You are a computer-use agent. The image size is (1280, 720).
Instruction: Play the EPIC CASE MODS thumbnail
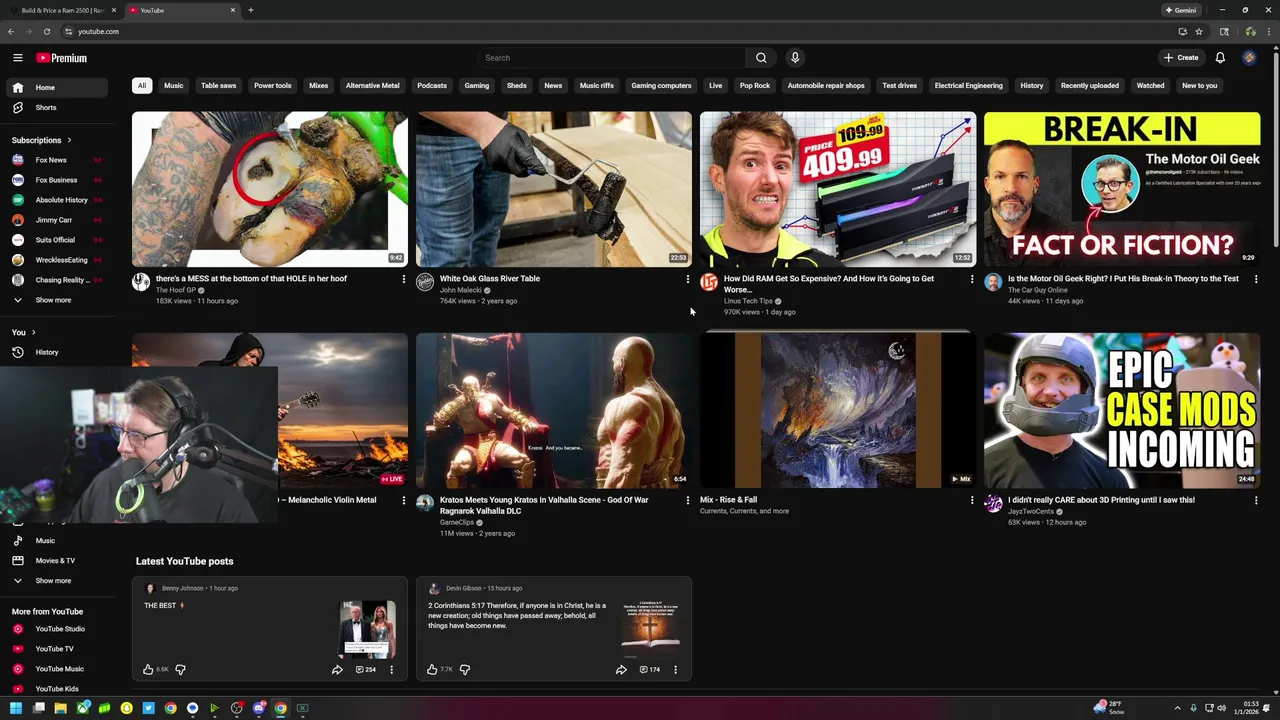pyautogui.click(x=1122, y=410)
